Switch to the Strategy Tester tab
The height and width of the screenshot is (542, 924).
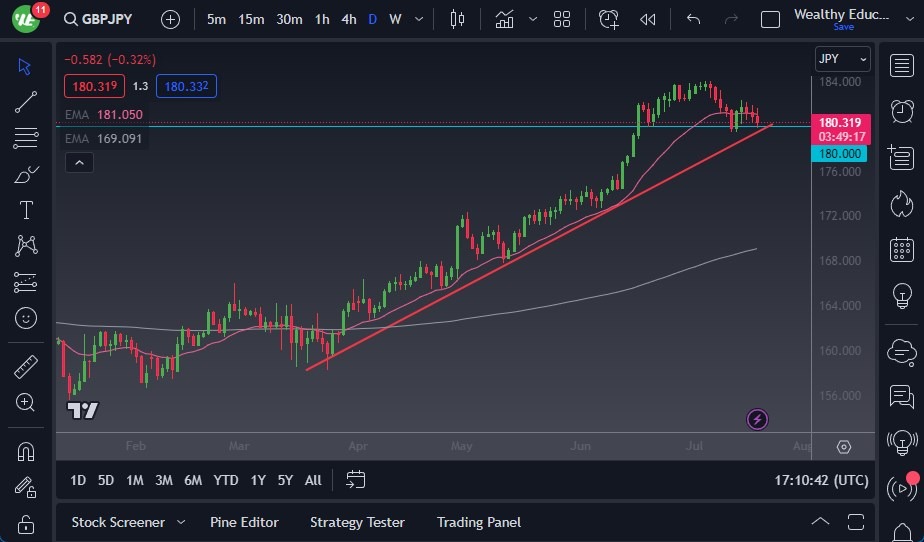357,522
